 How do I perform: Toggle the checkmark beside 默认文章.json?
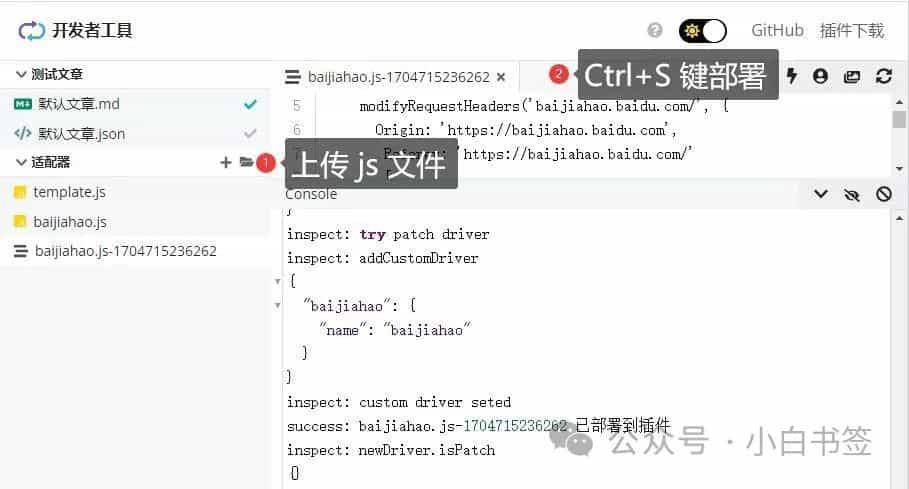click(250, 134)
